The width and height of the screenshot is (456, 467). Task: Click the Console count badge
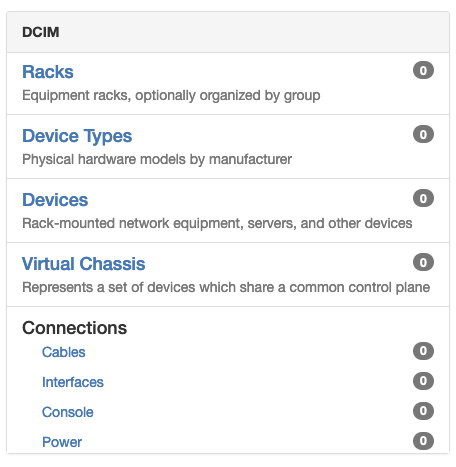[x=423, y=411]
